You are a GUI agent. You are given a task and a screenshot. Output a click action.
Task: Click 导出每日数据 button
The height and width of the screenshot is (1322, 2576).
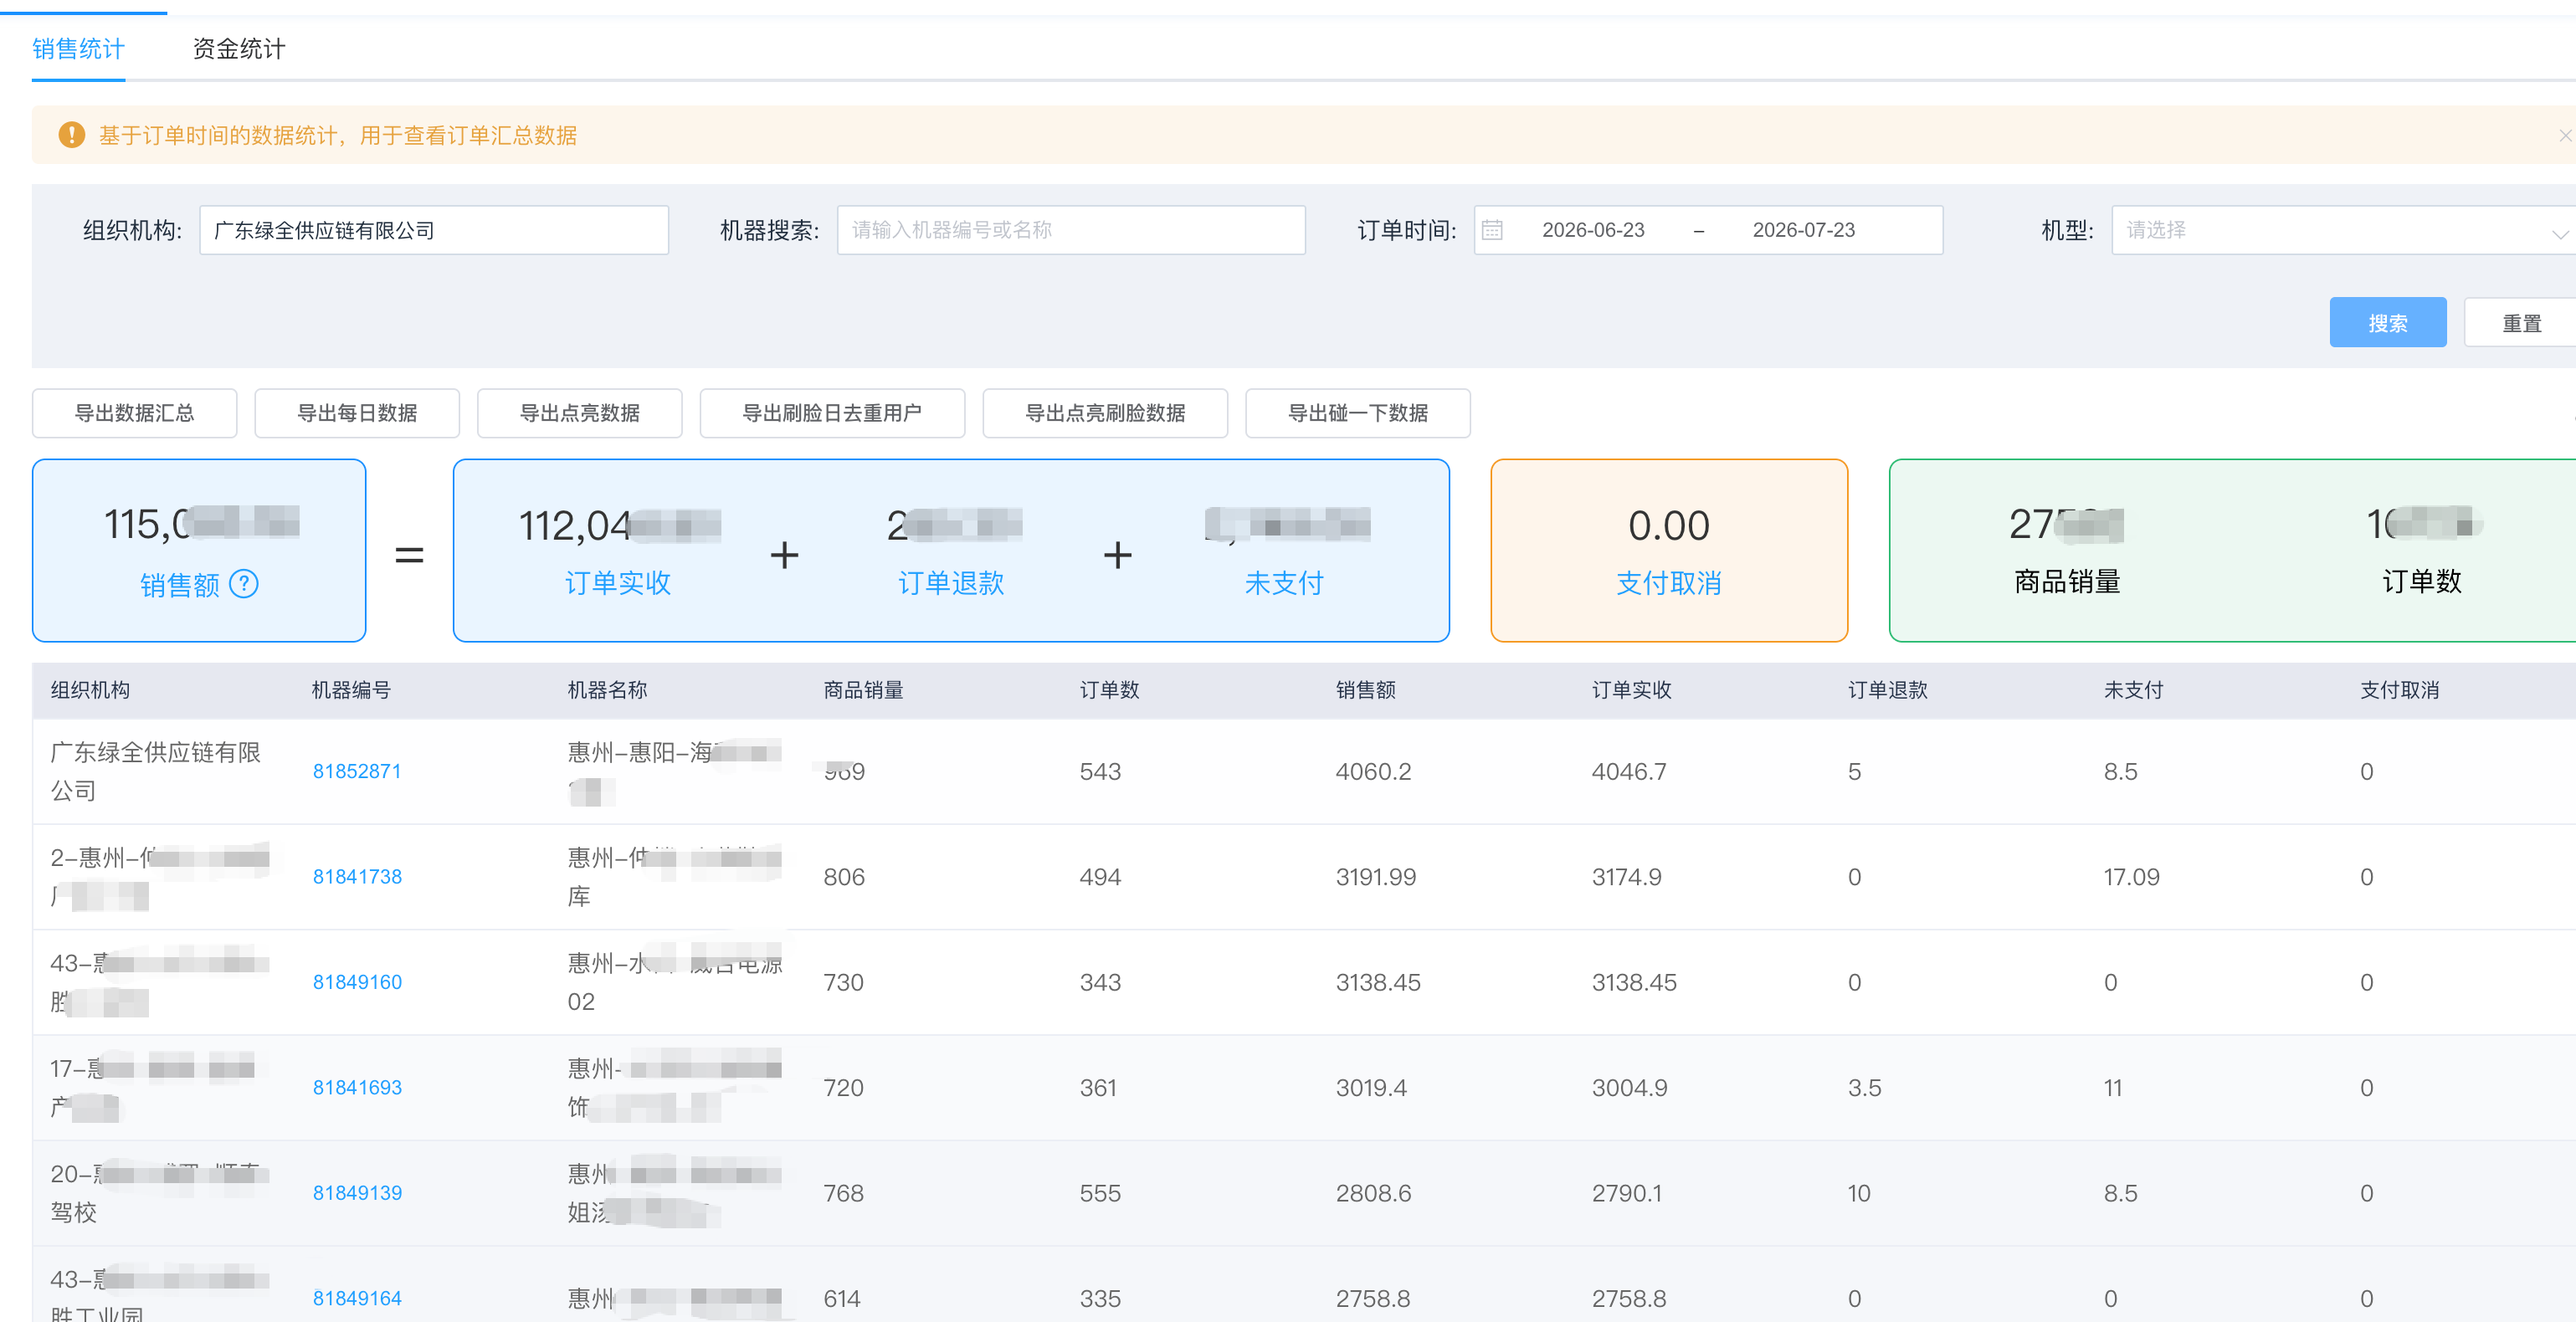click(x=357, y=413)
